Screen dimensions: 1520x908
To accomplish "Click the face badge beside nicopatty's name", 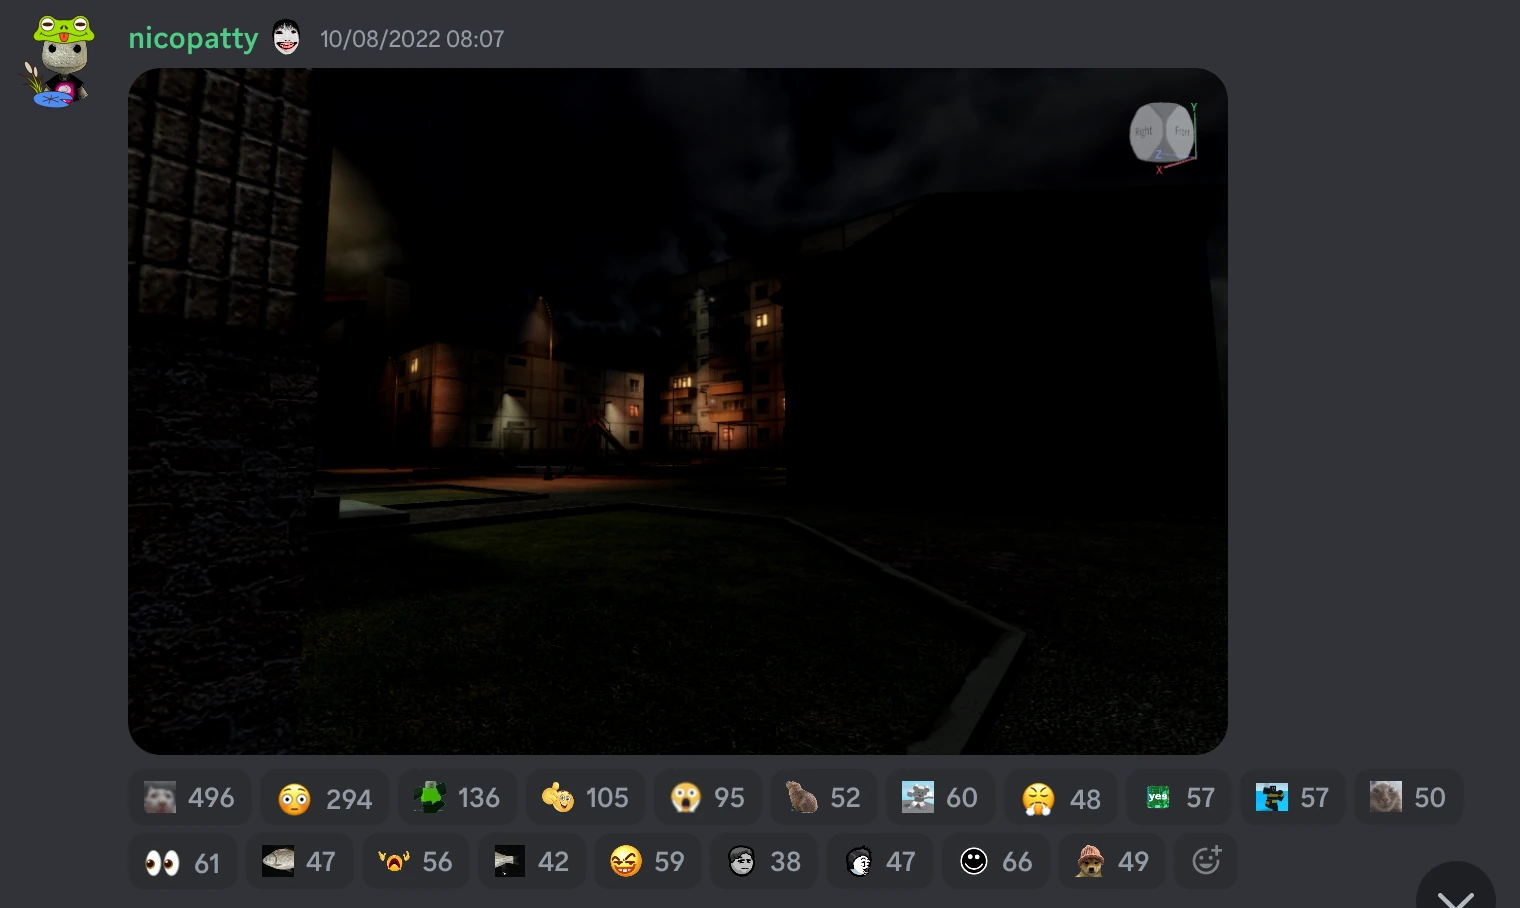I will pos(287,38).
